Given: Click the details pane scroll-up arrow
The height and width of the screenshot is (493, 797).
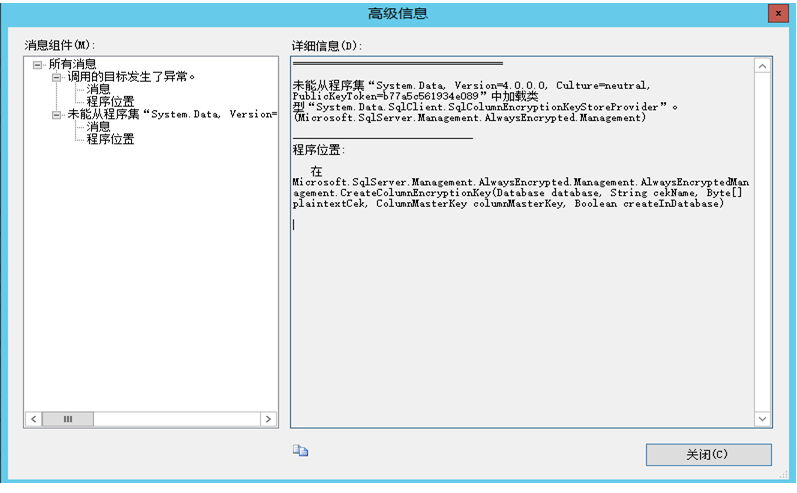Looking at the screenshot, I should tap(762, 66).
